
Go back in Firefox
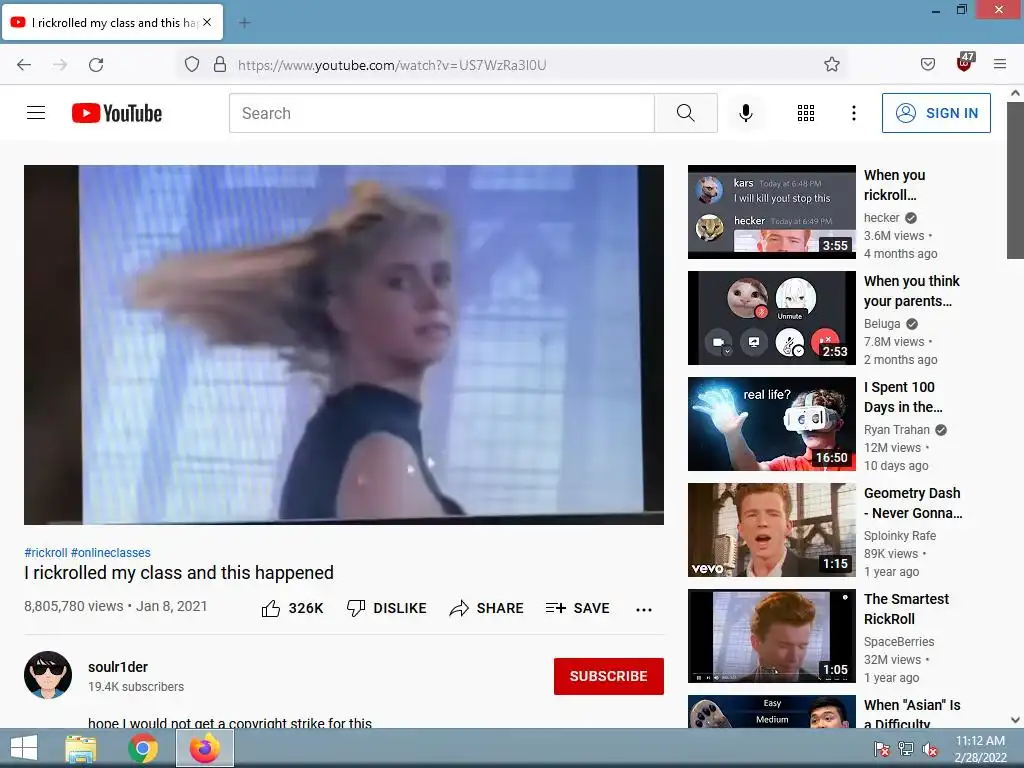click(x=24, y=65)
